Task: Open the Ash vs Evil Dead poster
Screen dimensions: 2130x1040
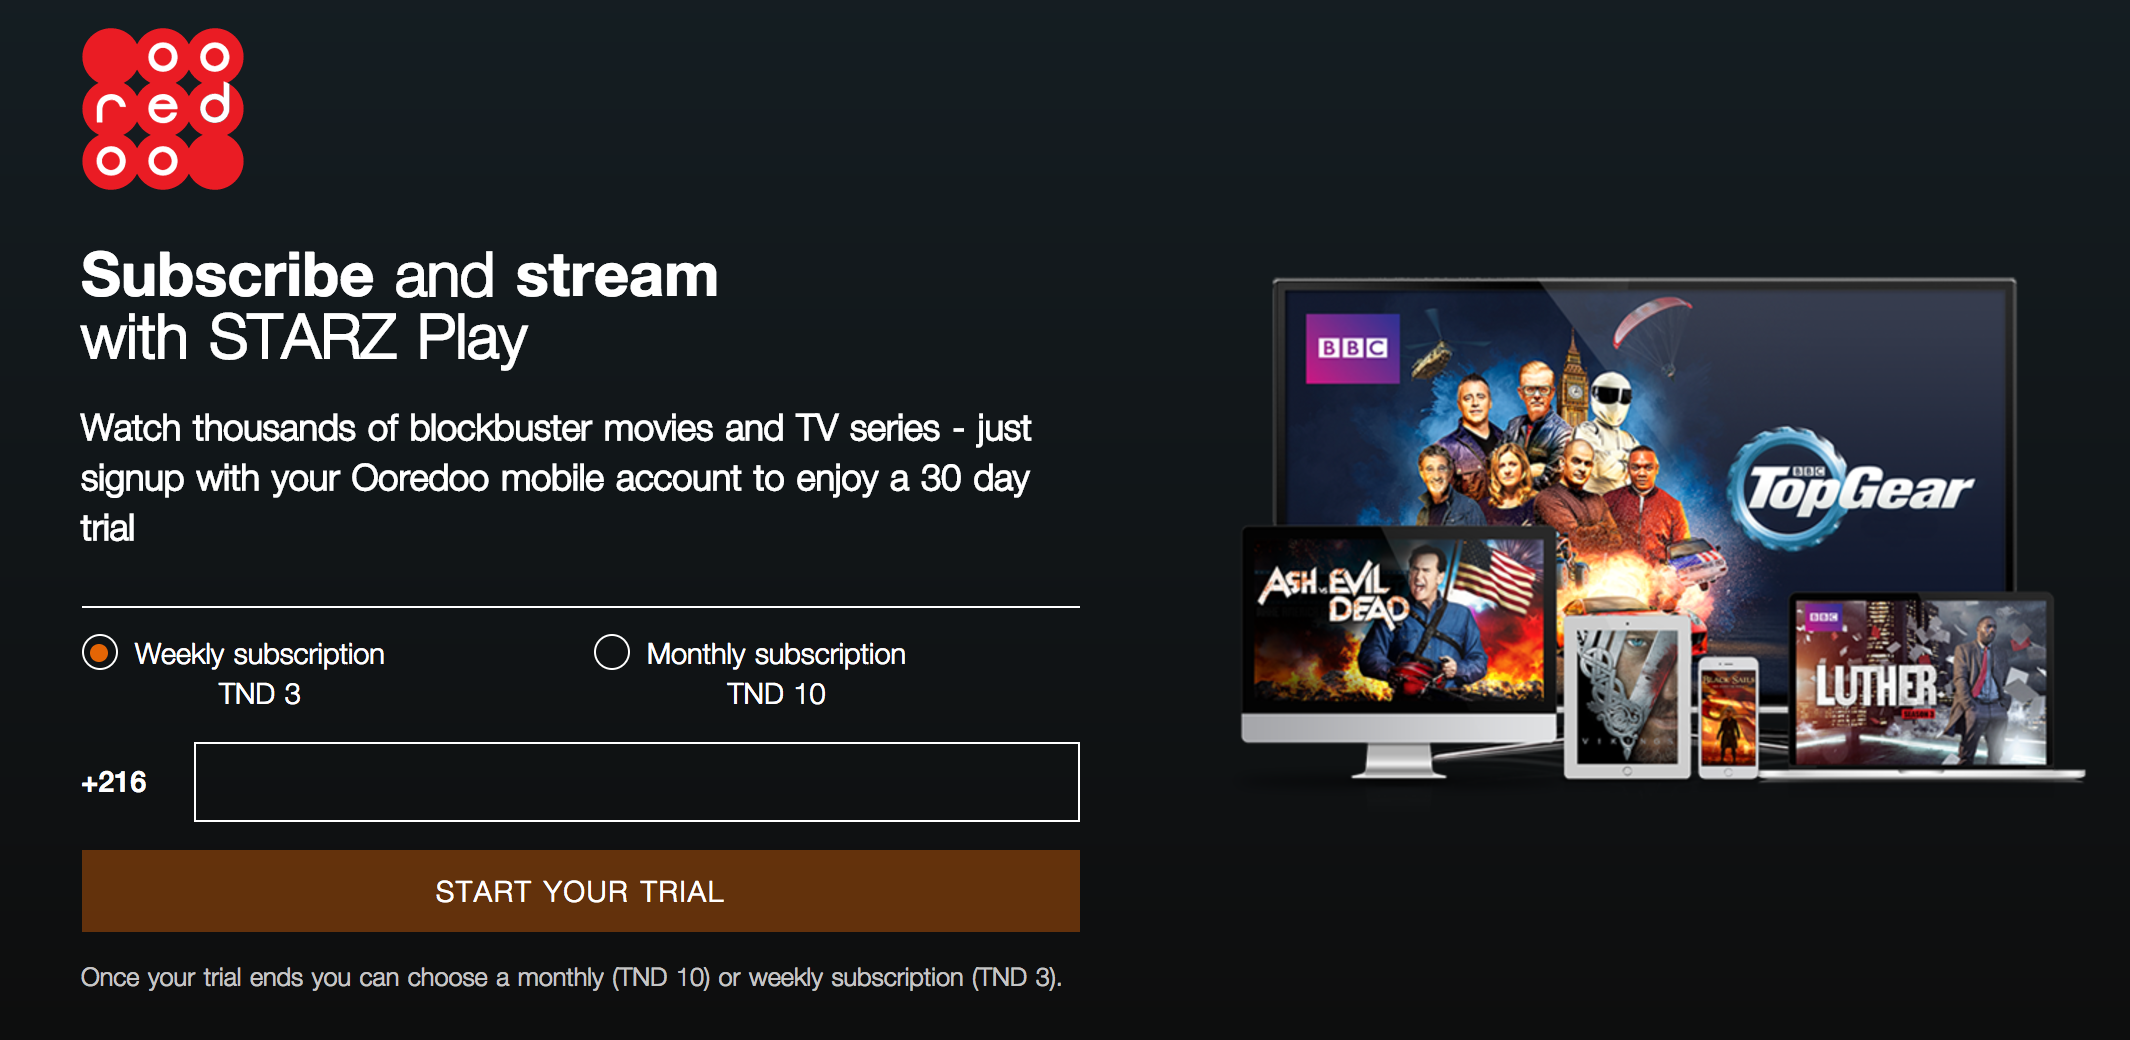Action: click(1399, 620)
